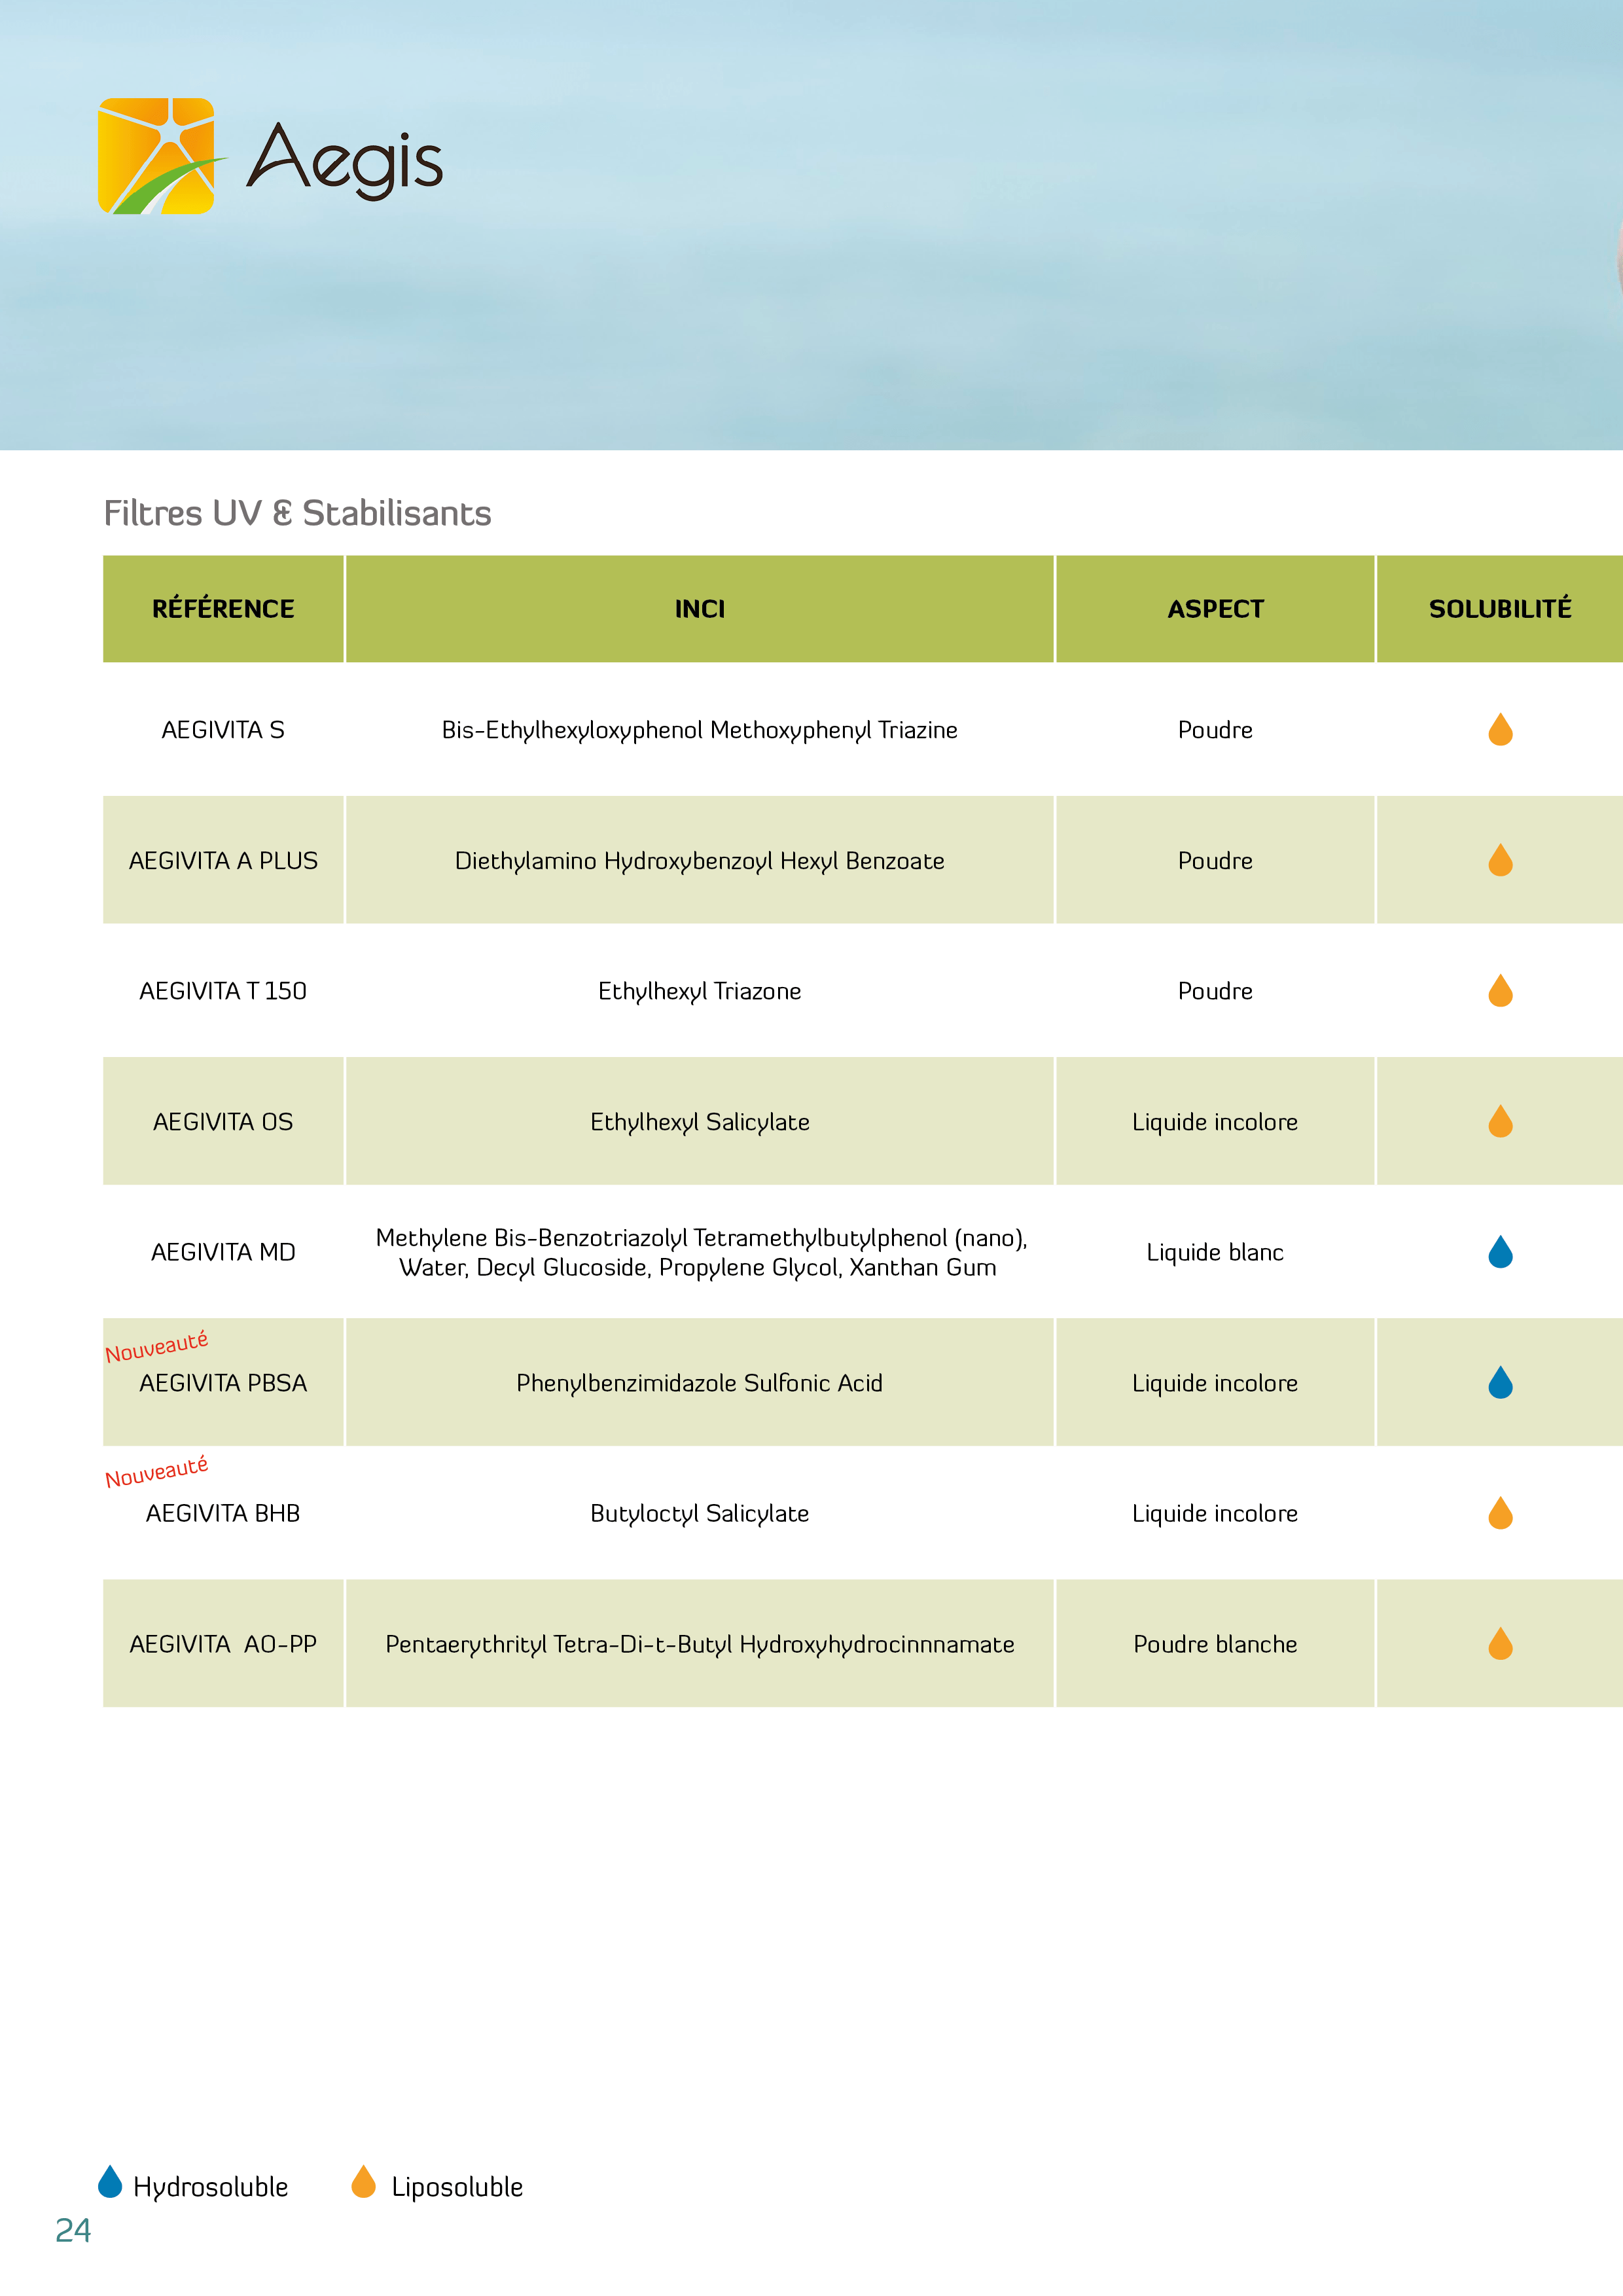Click 'Bis-Ethylhexyloxyphenol Methoxyphenyl Triazine' INCI text
The height and width of the screenshot is (2296, 1623).
coord(700,730)
